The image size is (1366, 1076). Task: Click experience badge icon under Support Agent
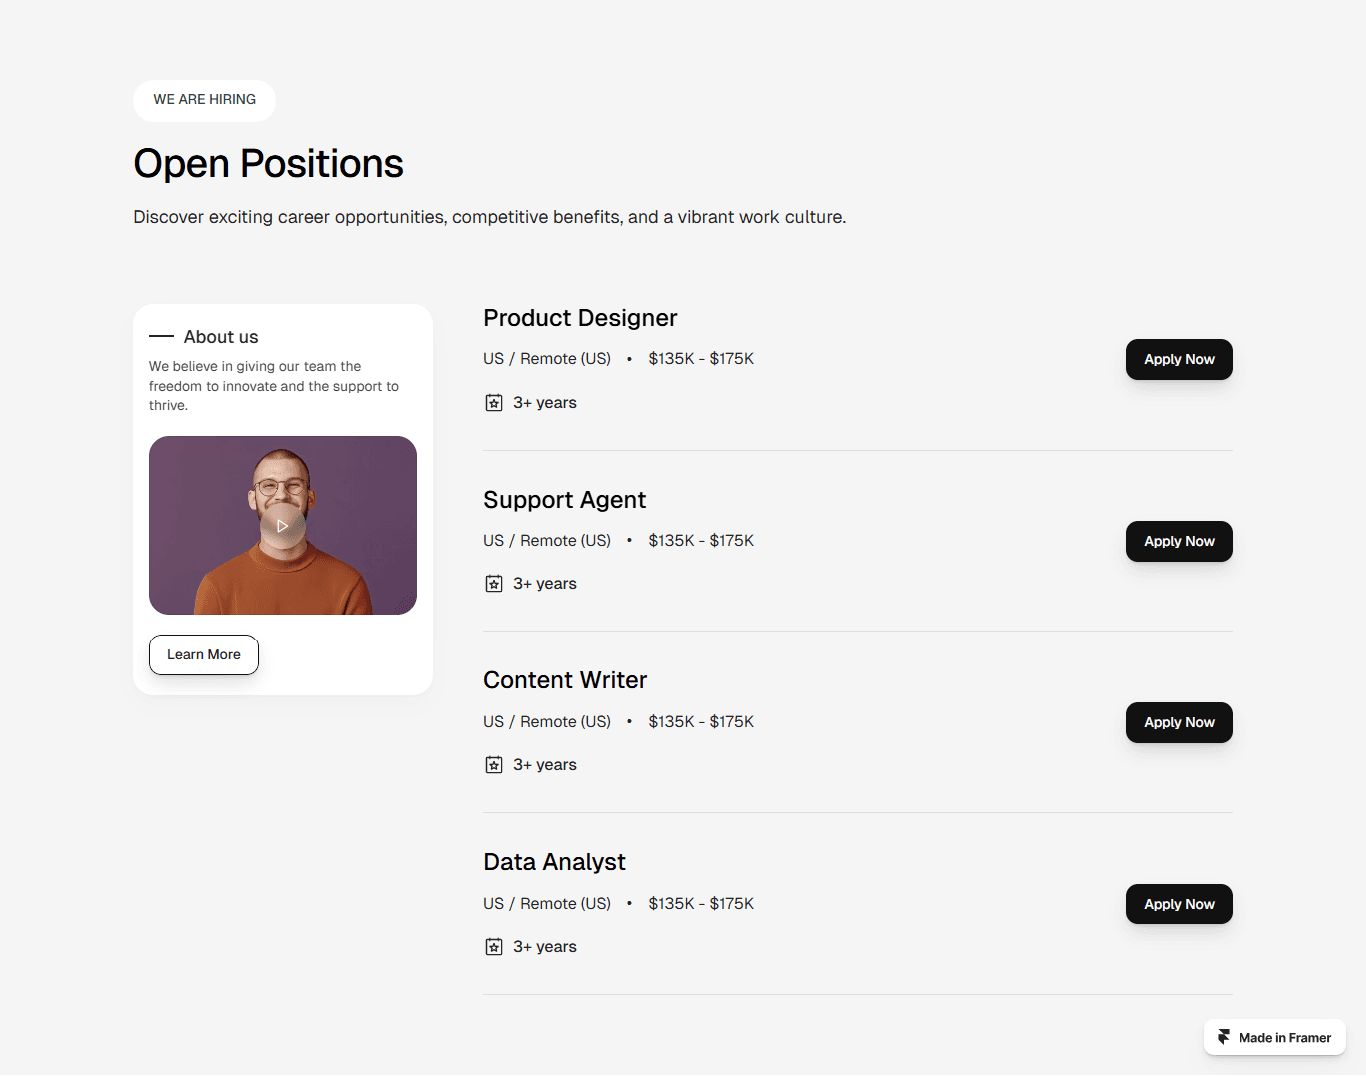click(x=494, y=584)
